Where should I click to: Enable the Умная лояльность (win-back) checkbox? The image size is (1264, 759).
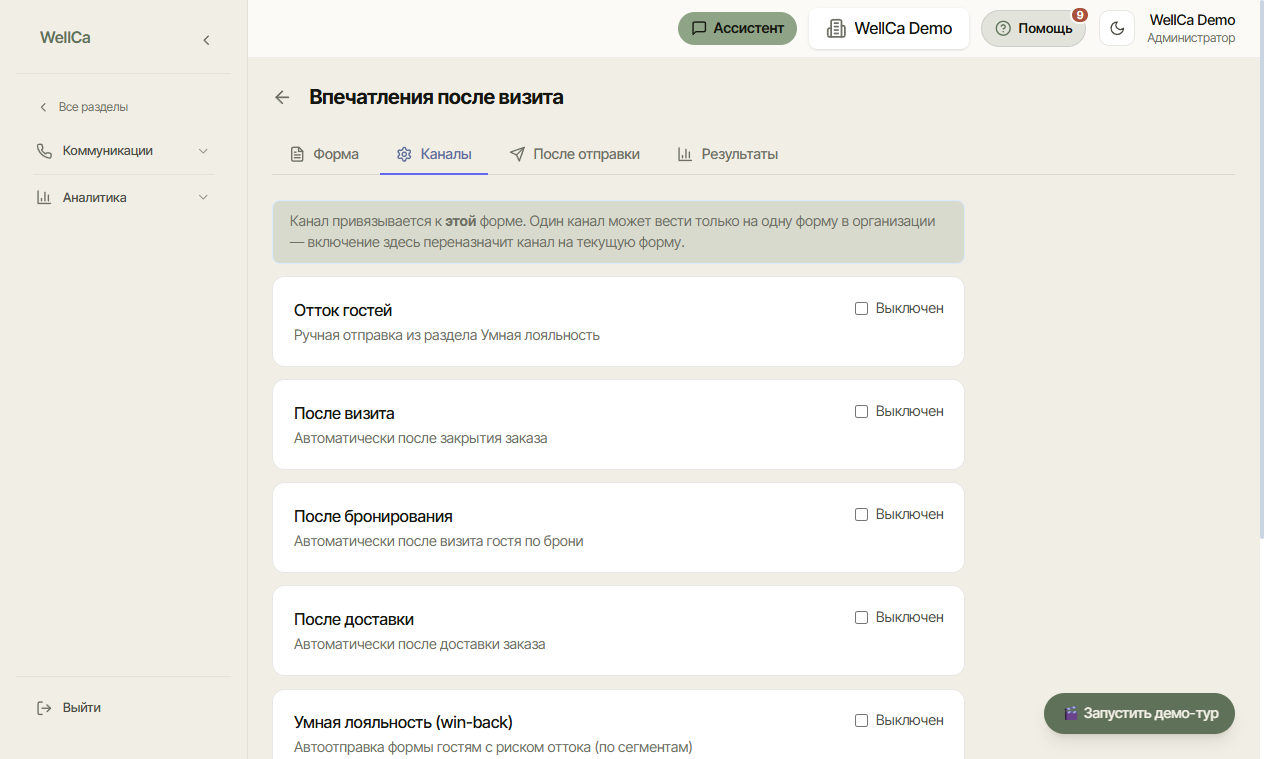pyautogui.click(x=861, y=721)
